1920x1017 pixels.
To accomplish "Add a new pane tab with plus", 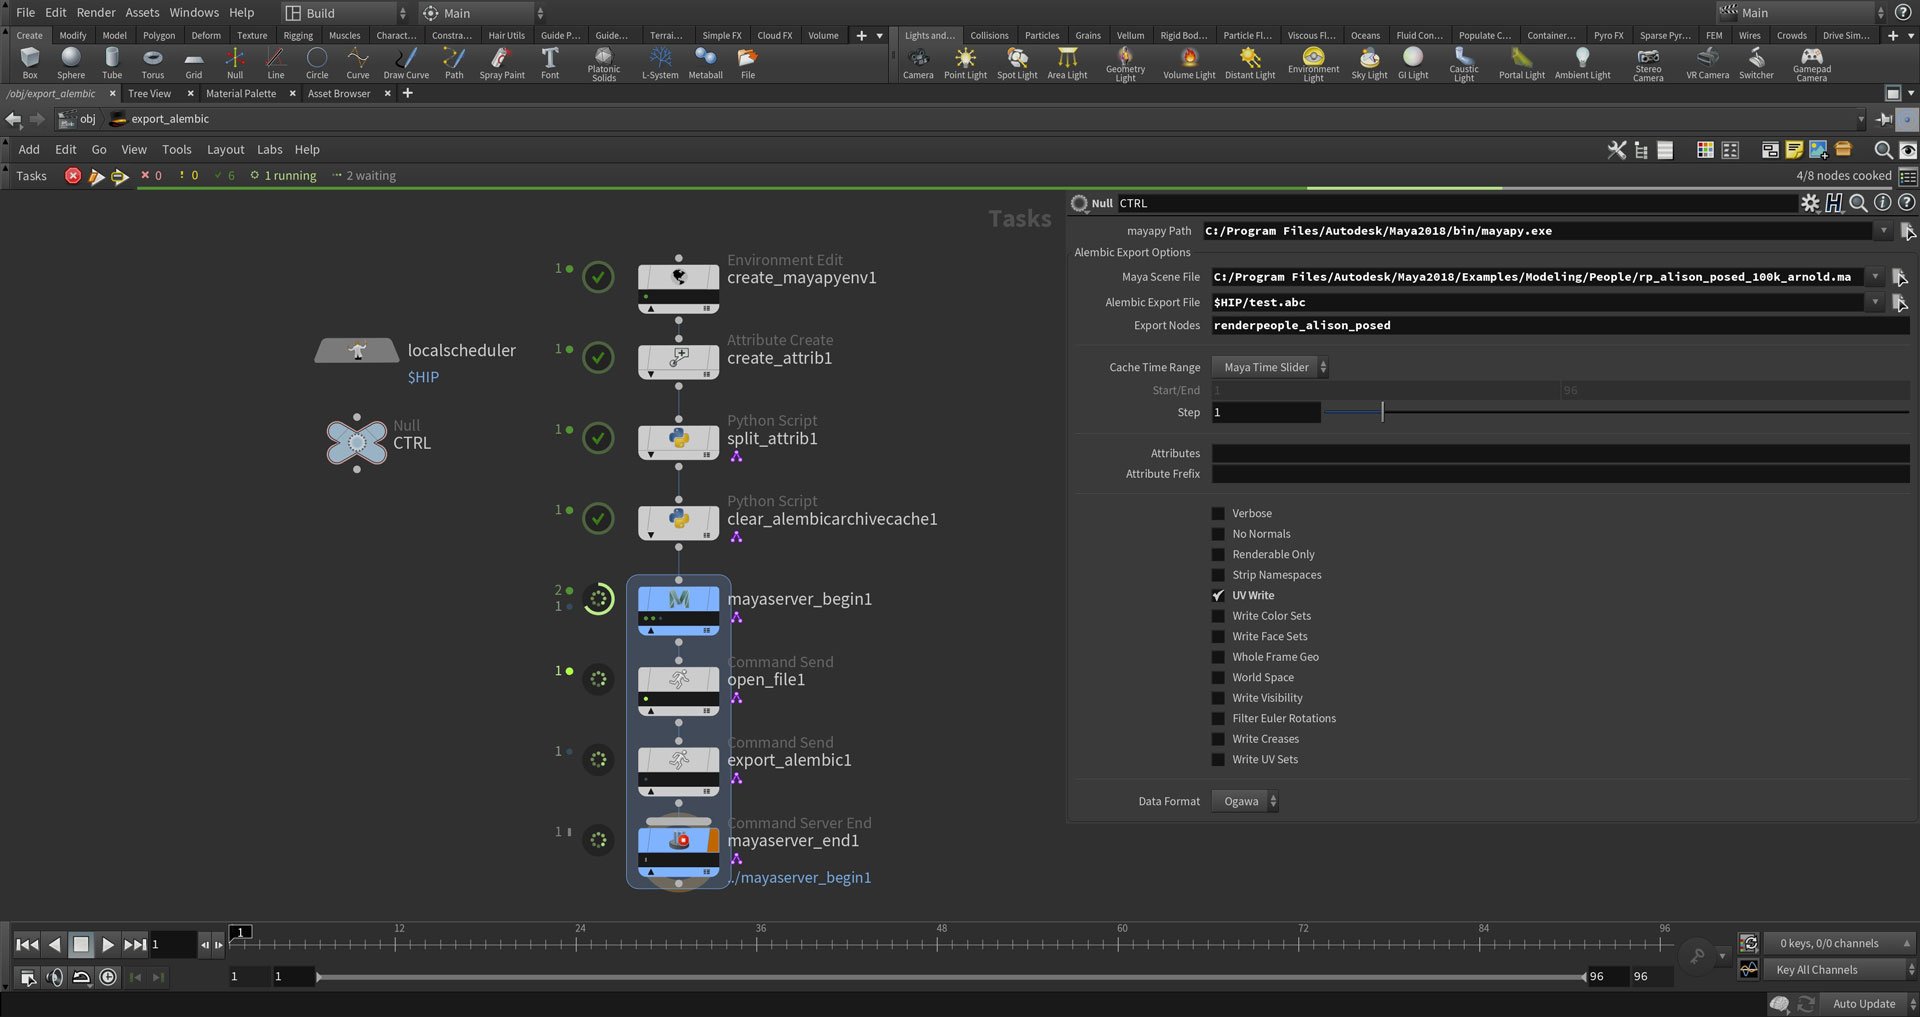I will [x=407, y=93].
